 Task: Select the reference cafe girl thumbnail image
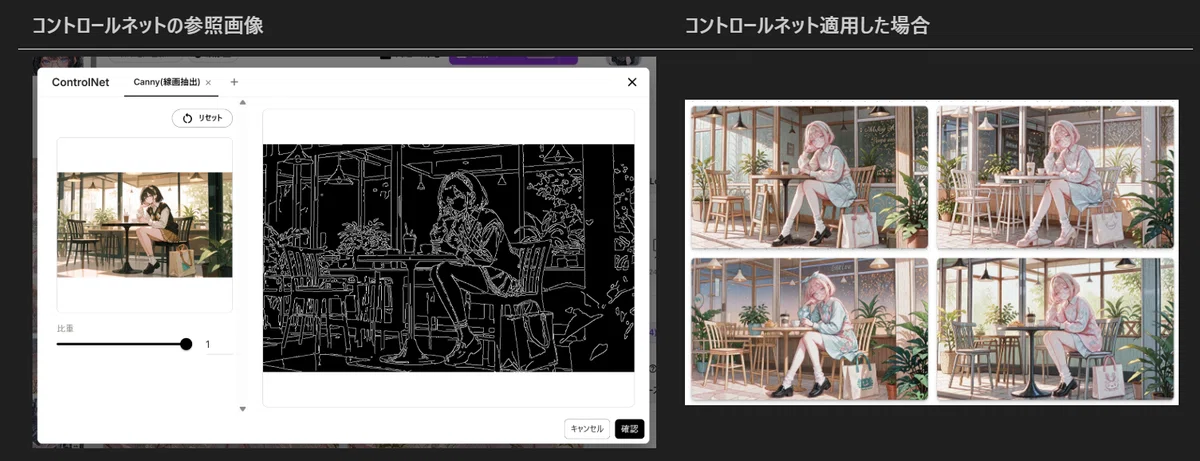tap(145, 225)
